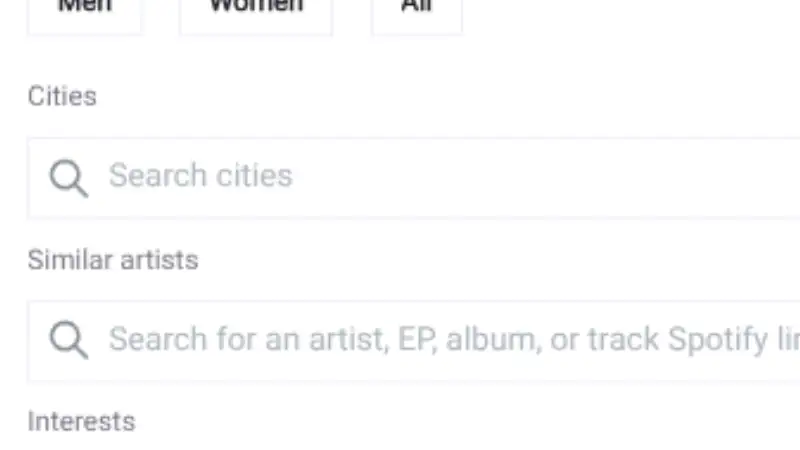Choose the All gender option

(416, 12)
